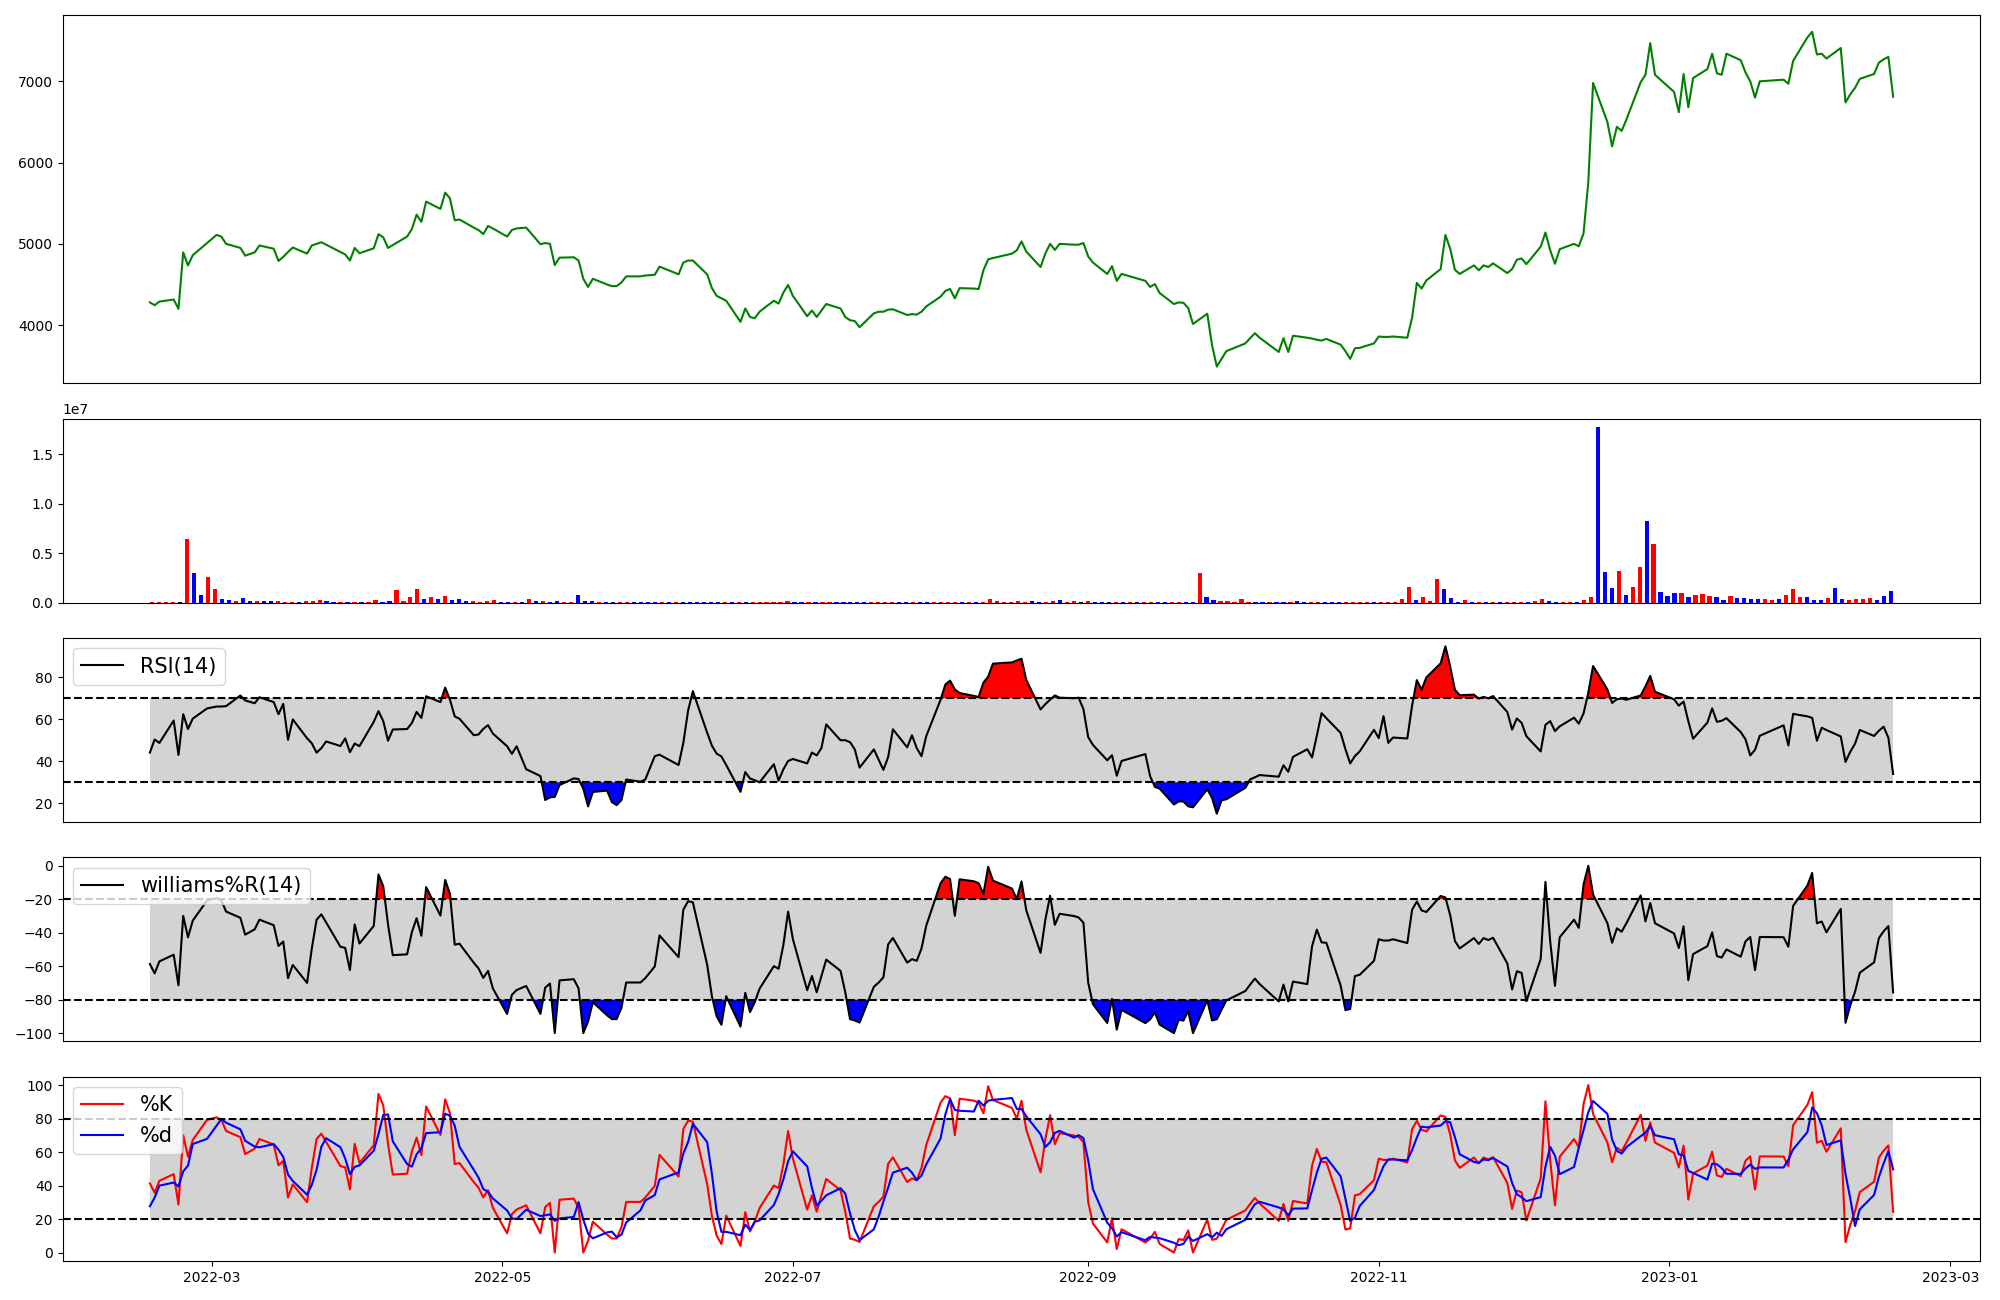Click the 6000 price axis tick label

pos(36,164)
